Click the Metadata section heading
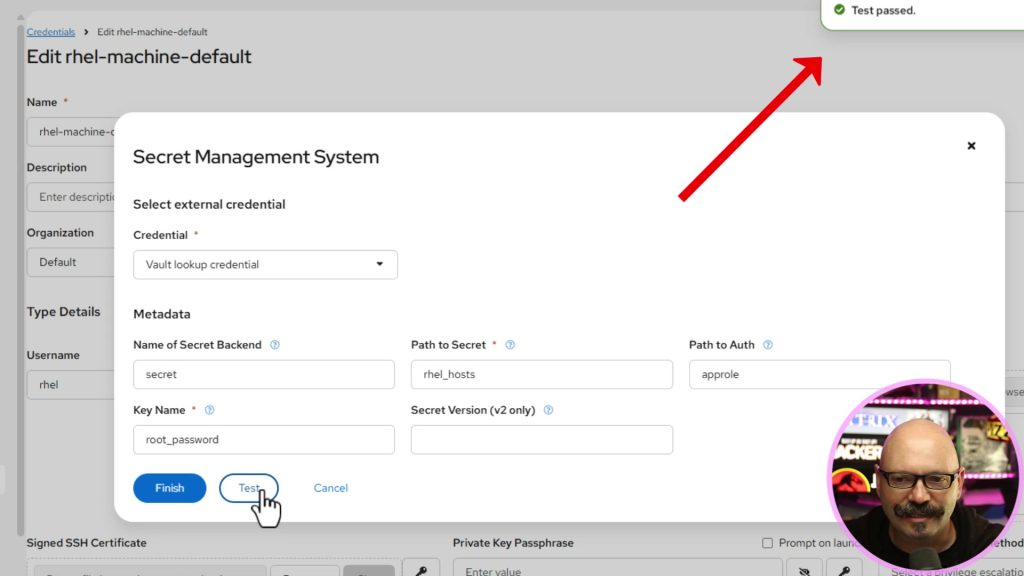This screenshot has height=576, width=1024. point(162,314)
